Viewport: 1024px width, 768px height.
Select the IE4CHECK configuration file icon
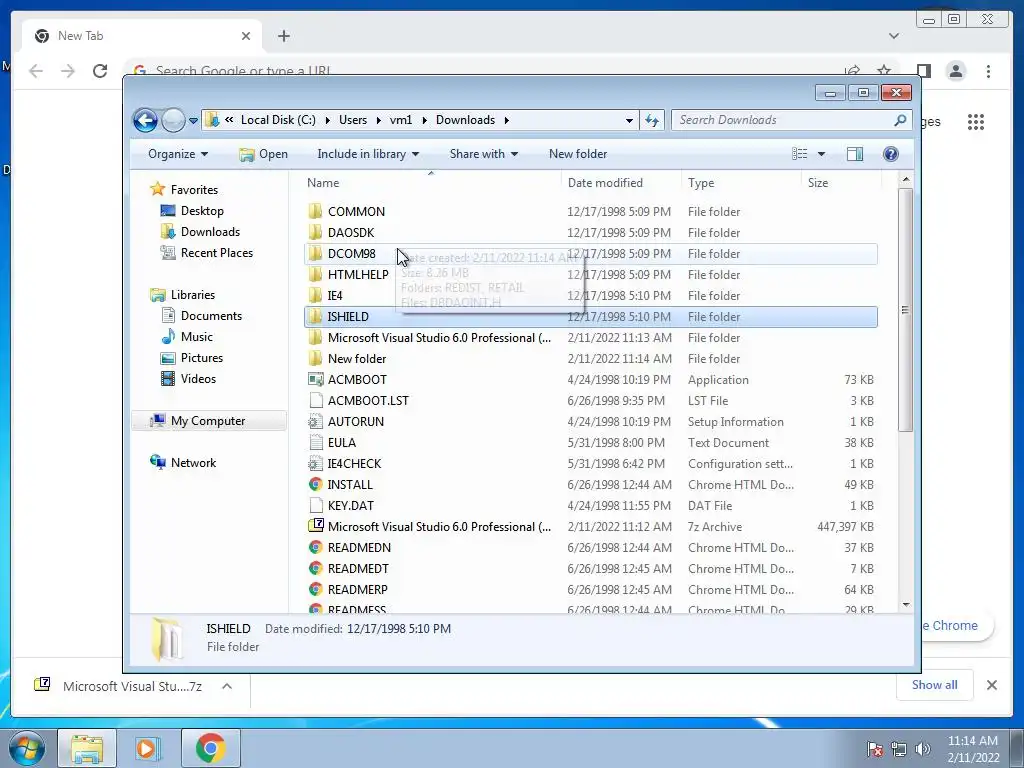[315, 464]
